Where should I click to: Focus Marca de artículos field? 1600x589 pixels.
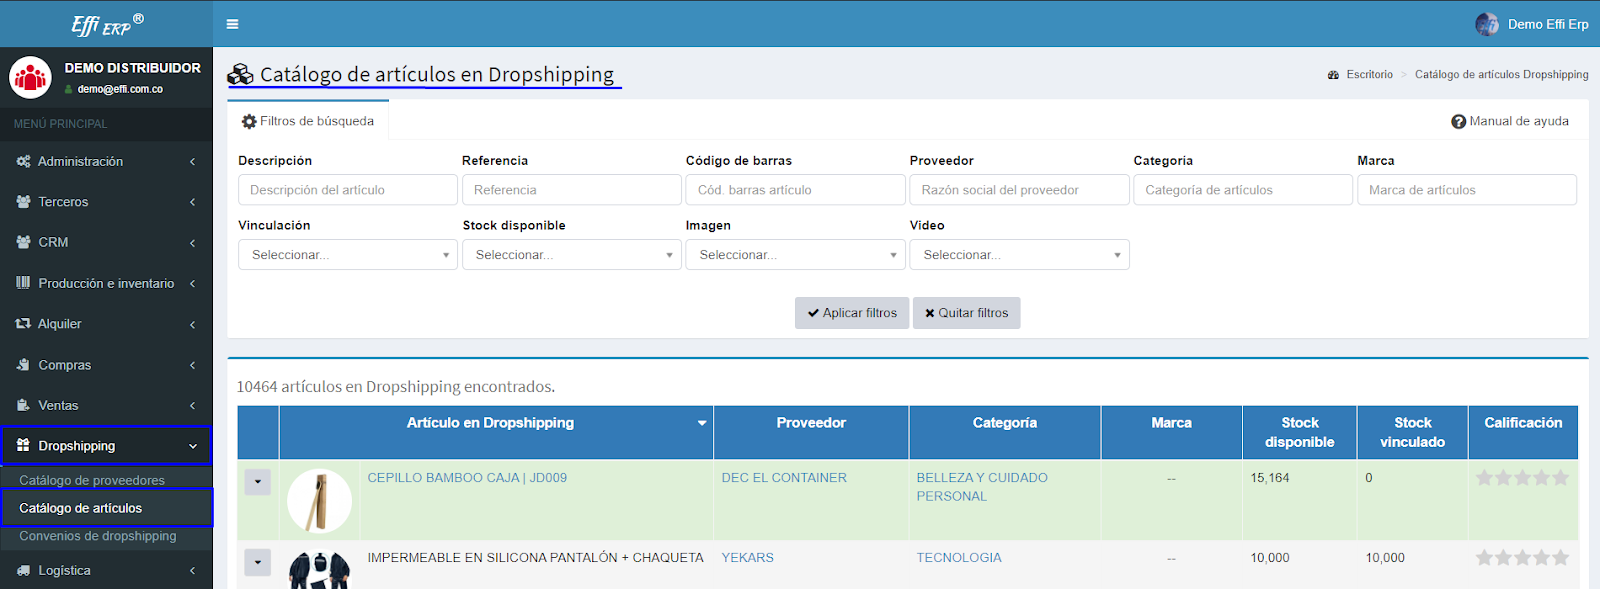[1467, 190]
